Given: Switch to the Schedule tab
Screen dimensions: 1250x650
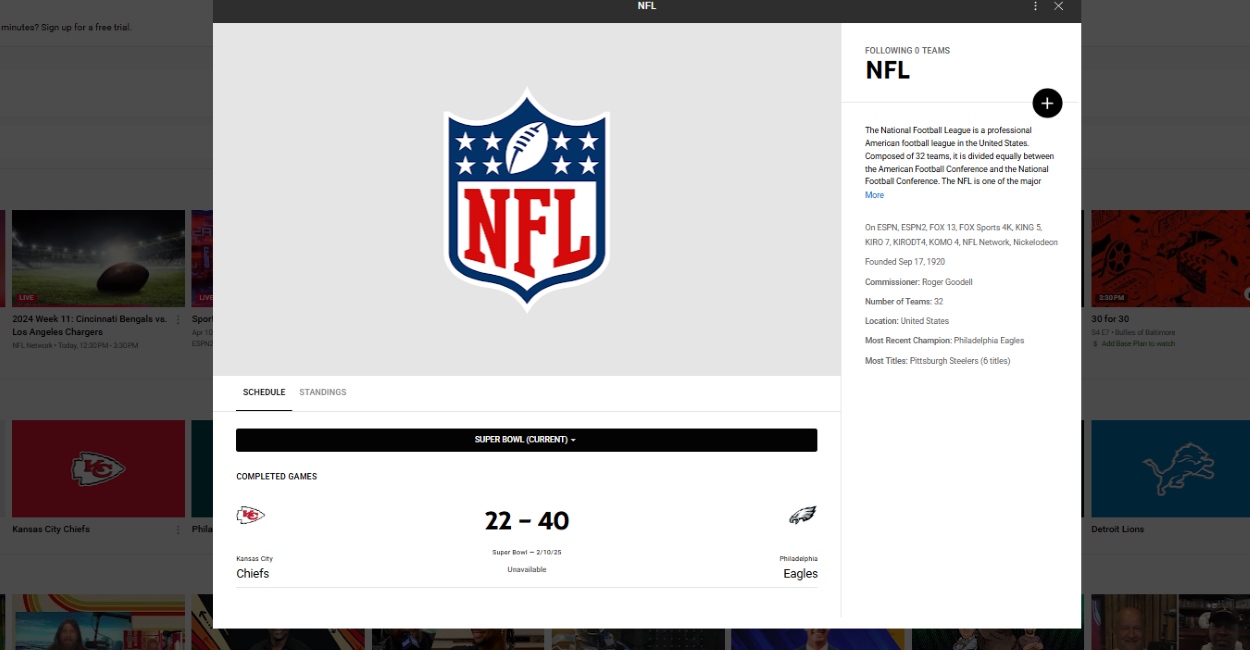Looking at the screenshot, I should 264,392.
